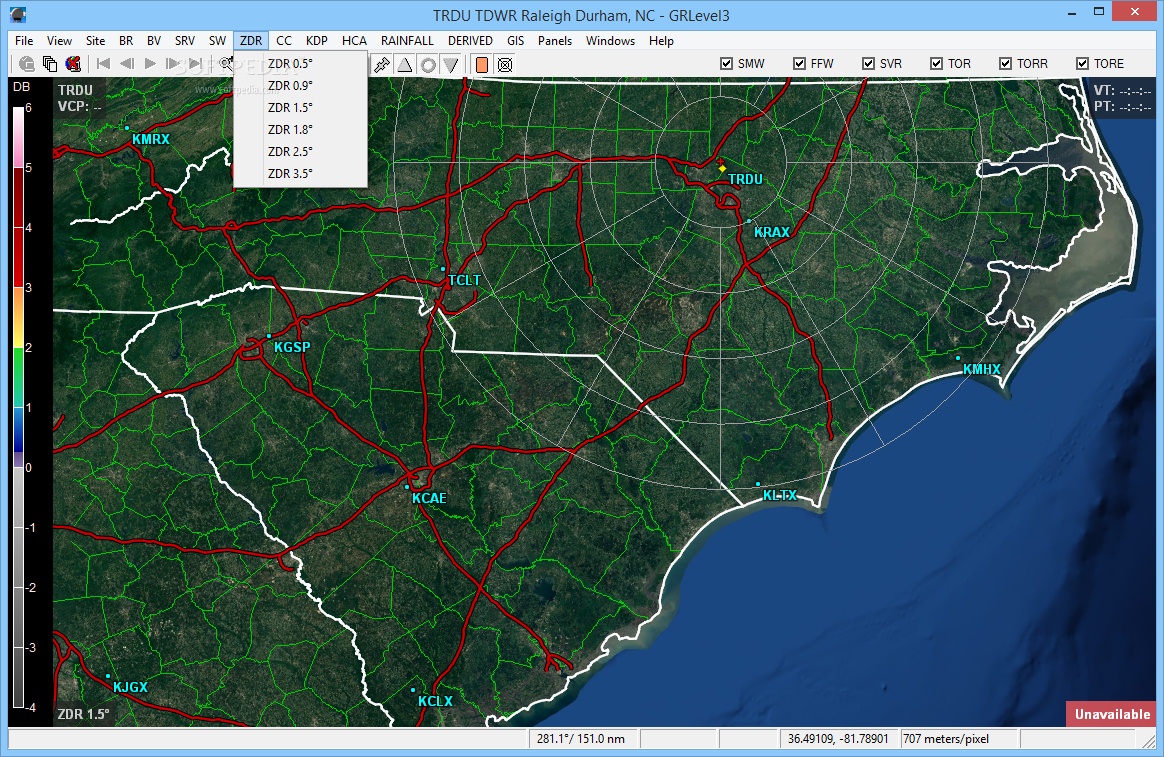This screenshot has width=1164, height=757.
Task: Click the GRLevel3 app icon in title bar
Action: [19, 14]
